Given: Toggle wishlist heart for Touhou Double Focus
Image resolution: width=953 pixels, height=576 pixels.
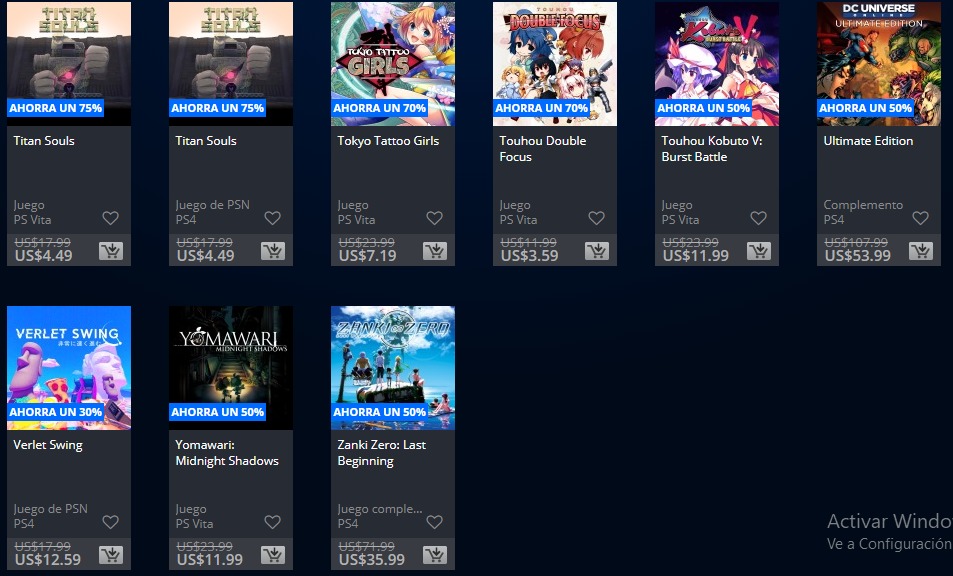Looking at the screenshot, I should point(597,218).
